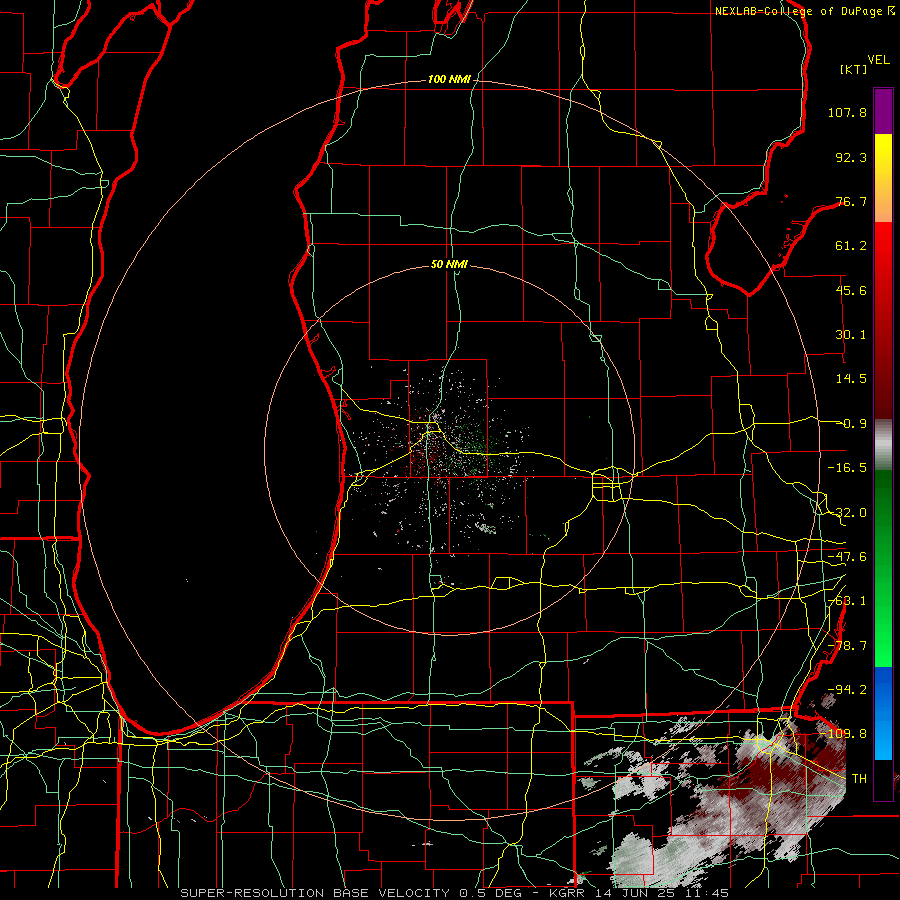Click the 30.1 velocity scale value
The width and height of the screenshot is (900, 900).
pyautogui.click(x=851, y=335)
